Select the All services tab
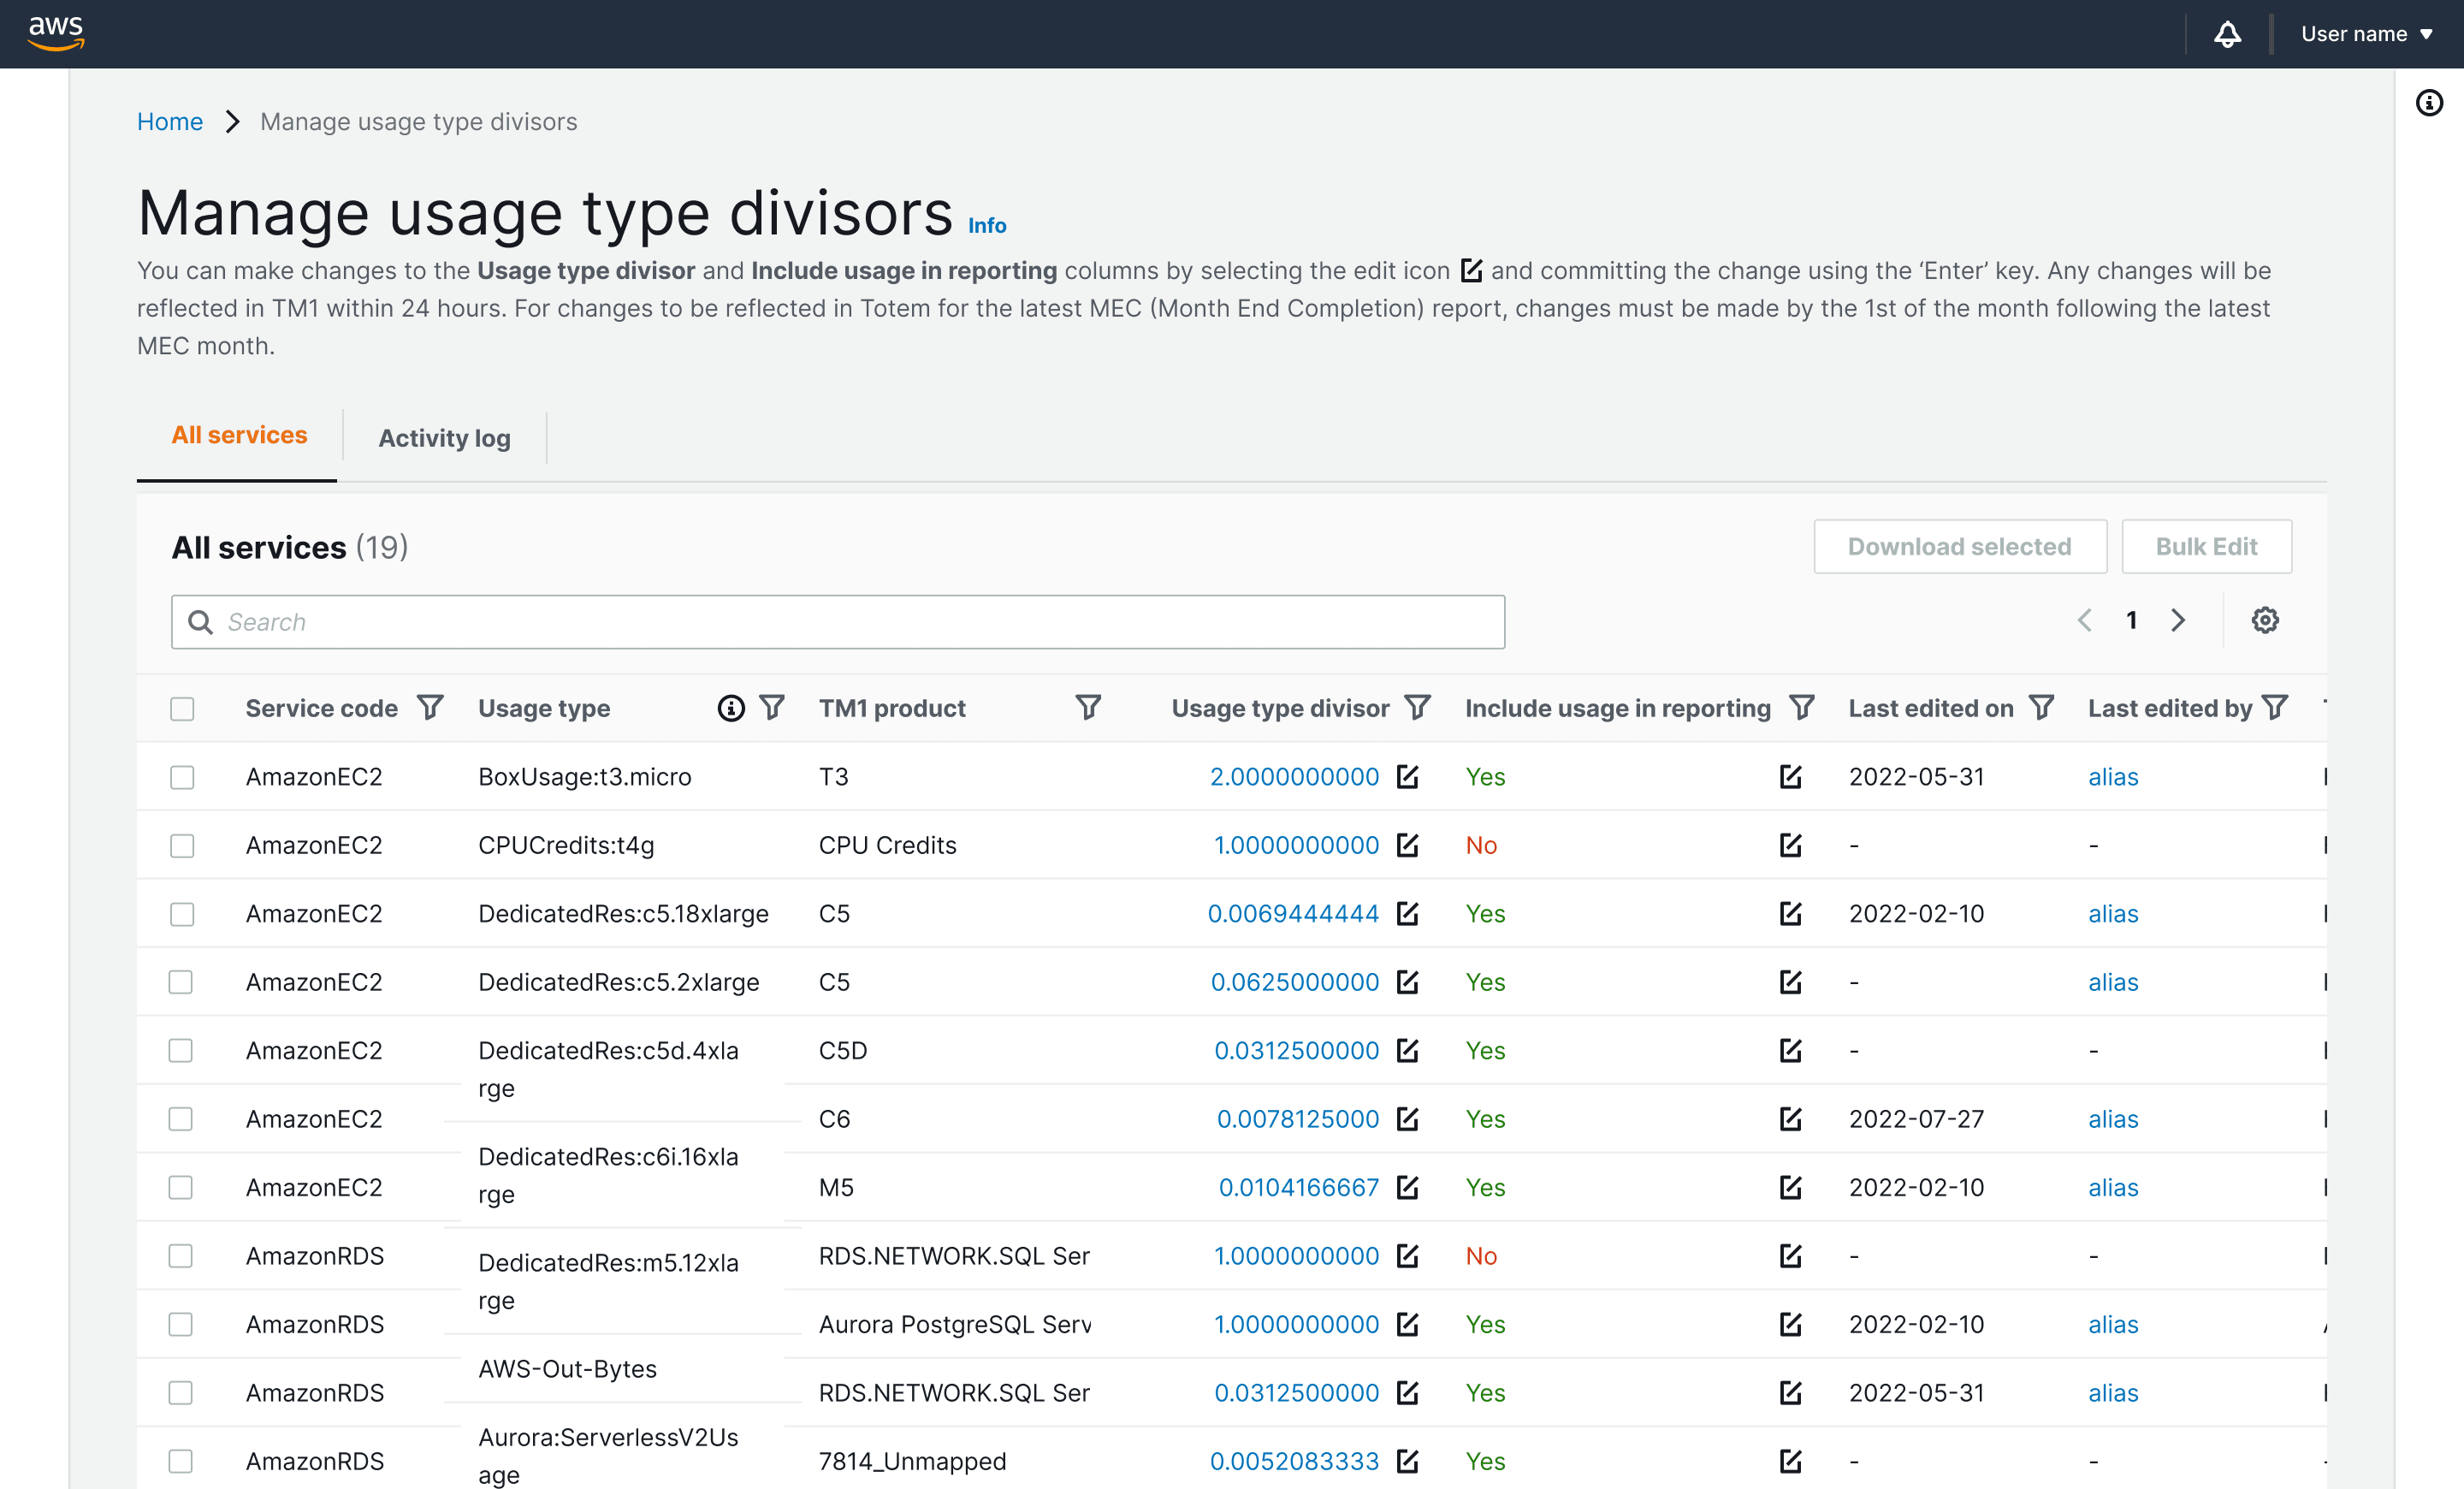This screenshot has width=2464, height=1489. tap(239, 435)
